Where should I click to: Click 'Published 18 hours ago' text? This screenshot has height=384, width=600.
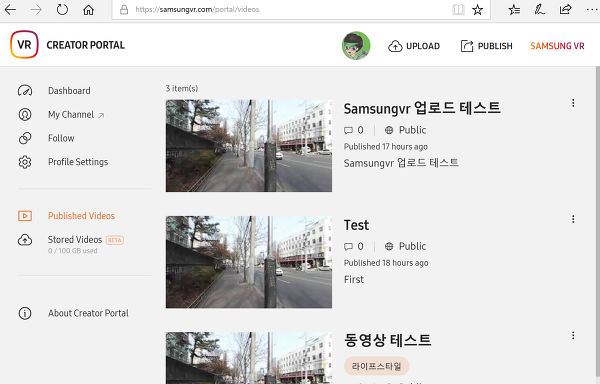(386, 263)
